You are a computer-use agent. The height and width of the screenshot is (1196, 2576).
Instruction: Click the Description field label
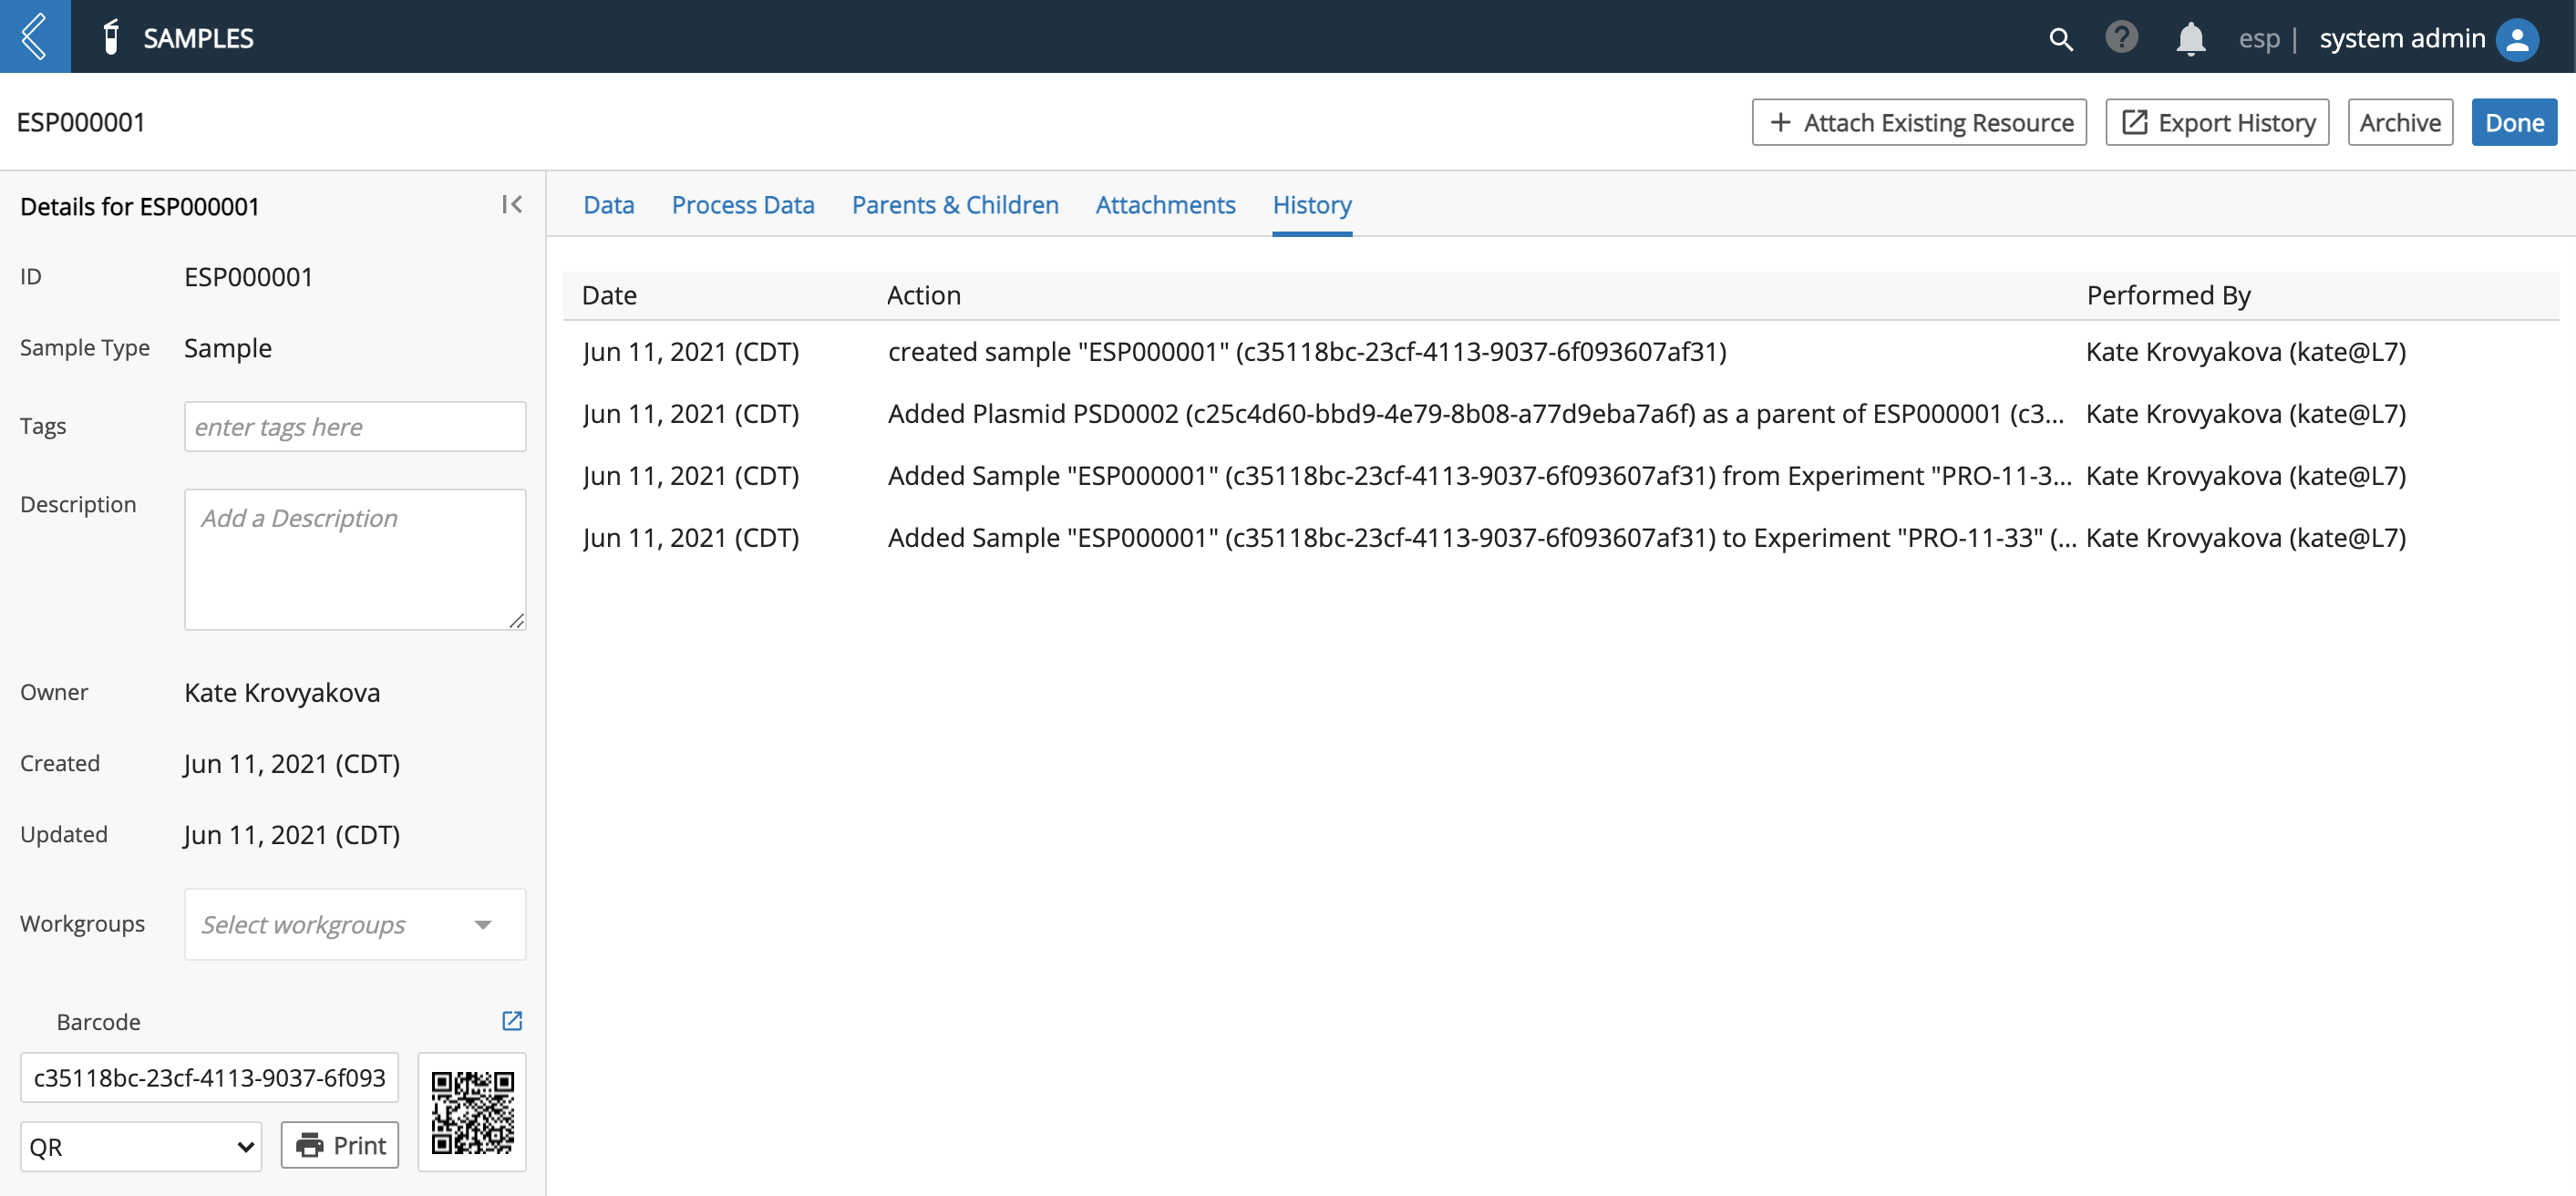click(78, 503)
